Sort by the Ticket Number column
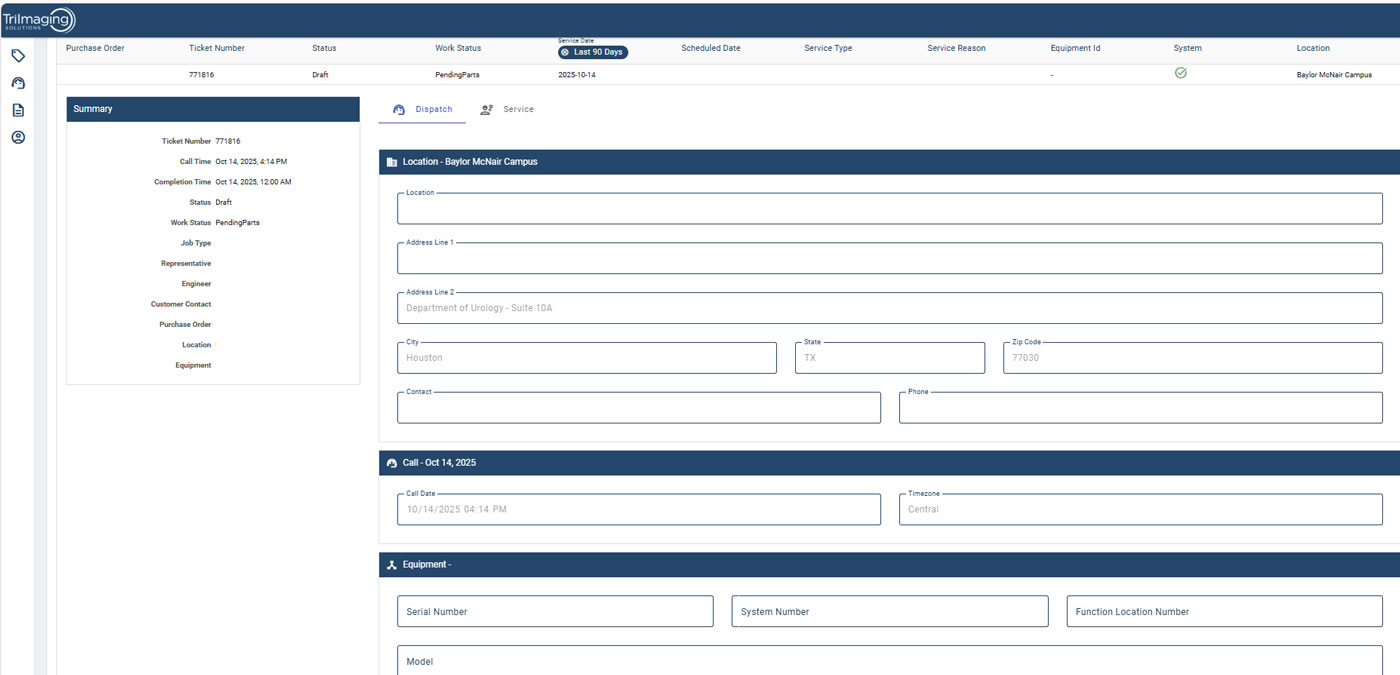This screenshot has height=675, width=1400. coord(216,48)
